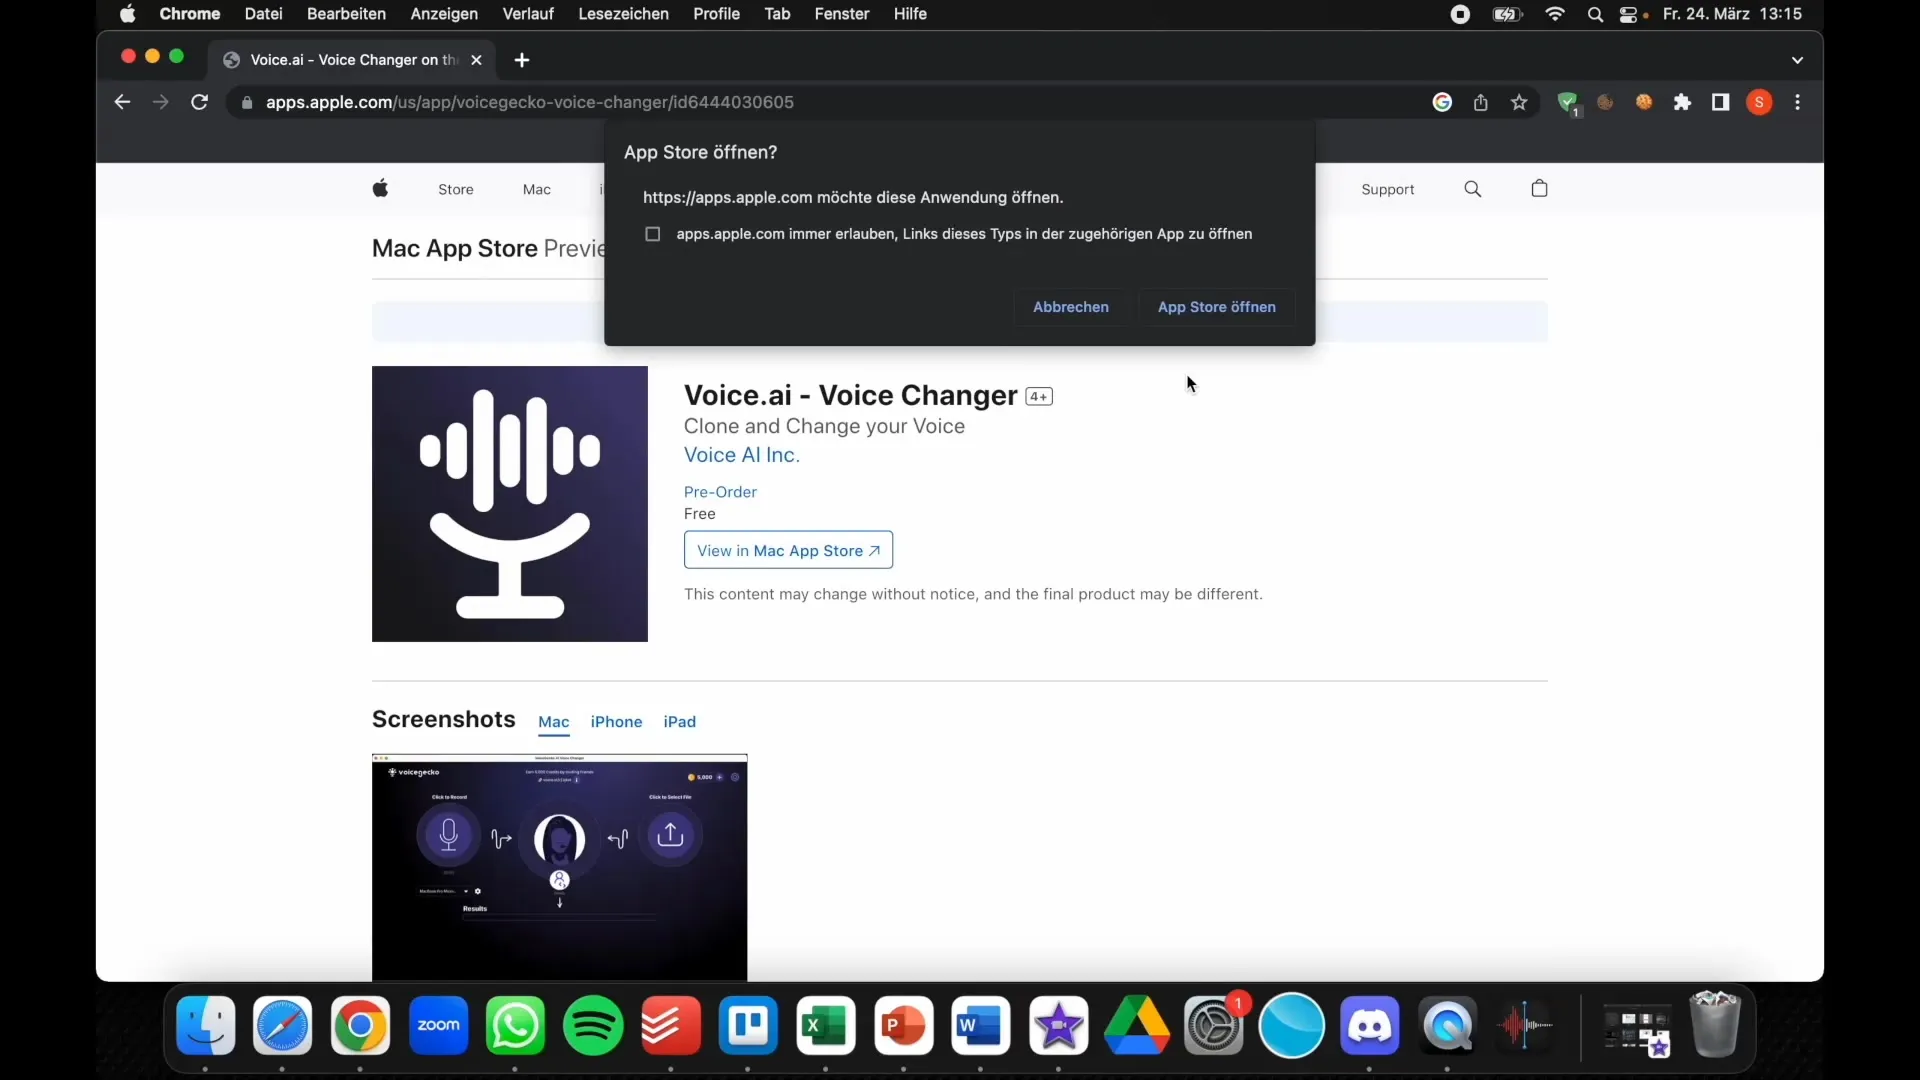Image resolution: width=1920 pixels, height=1080 pixels.
Task: Open Trello from the Dock
Action: (x=750, y=1026)
